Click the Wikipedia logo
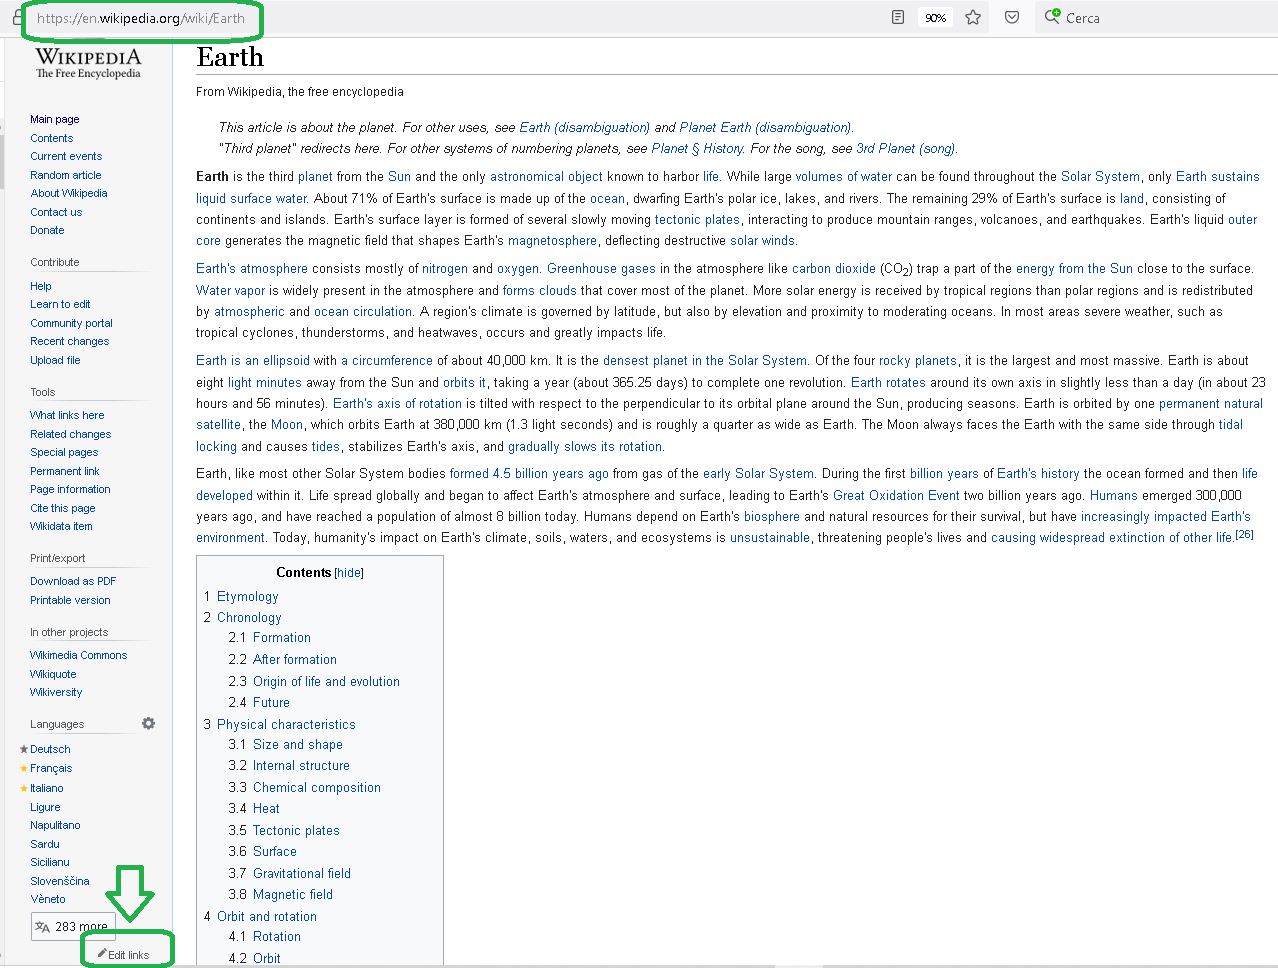 click(x=88, y=62)
